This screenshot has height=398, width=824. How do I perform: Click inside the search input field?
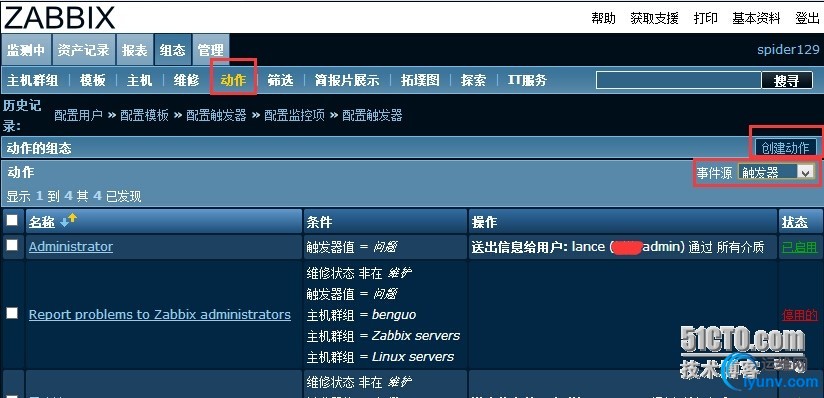[x=678, y=80]
